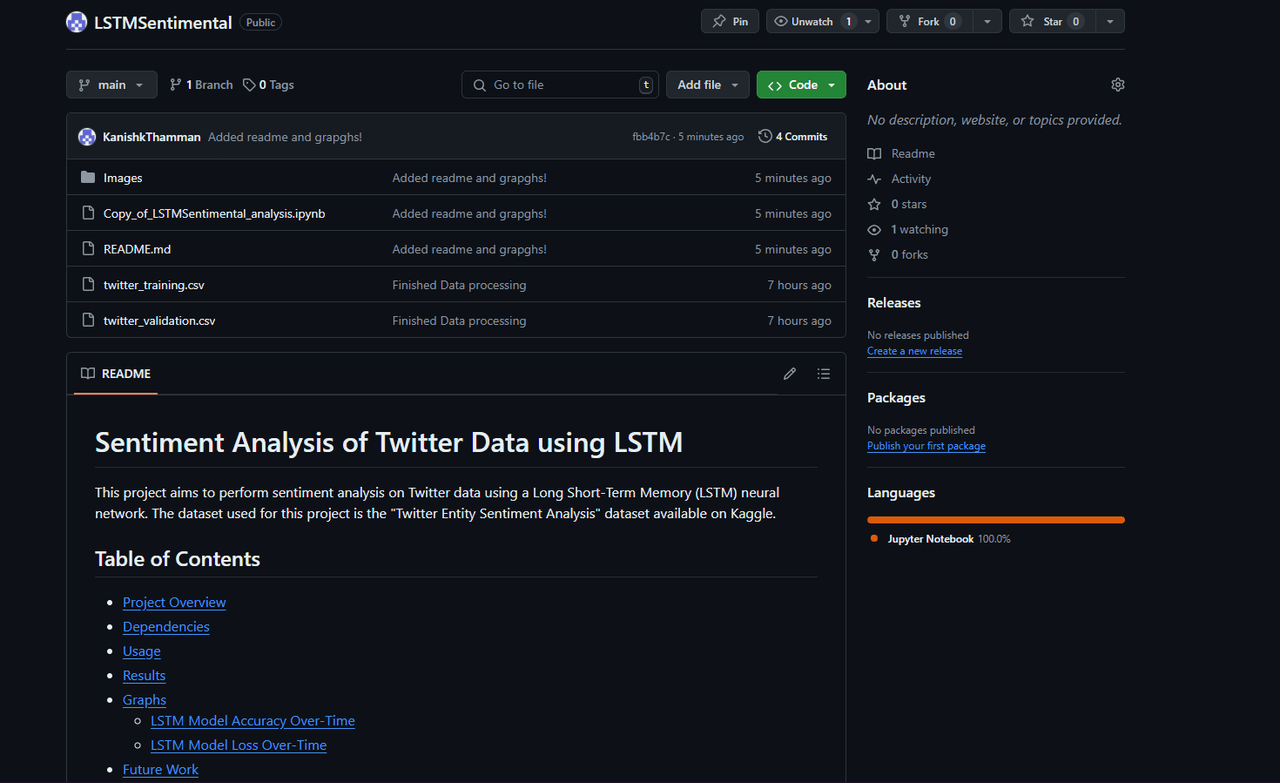Viewport: 1280px width, 783px height.
Task: Open the Activity link in About
Action: [x=910, y=179]
